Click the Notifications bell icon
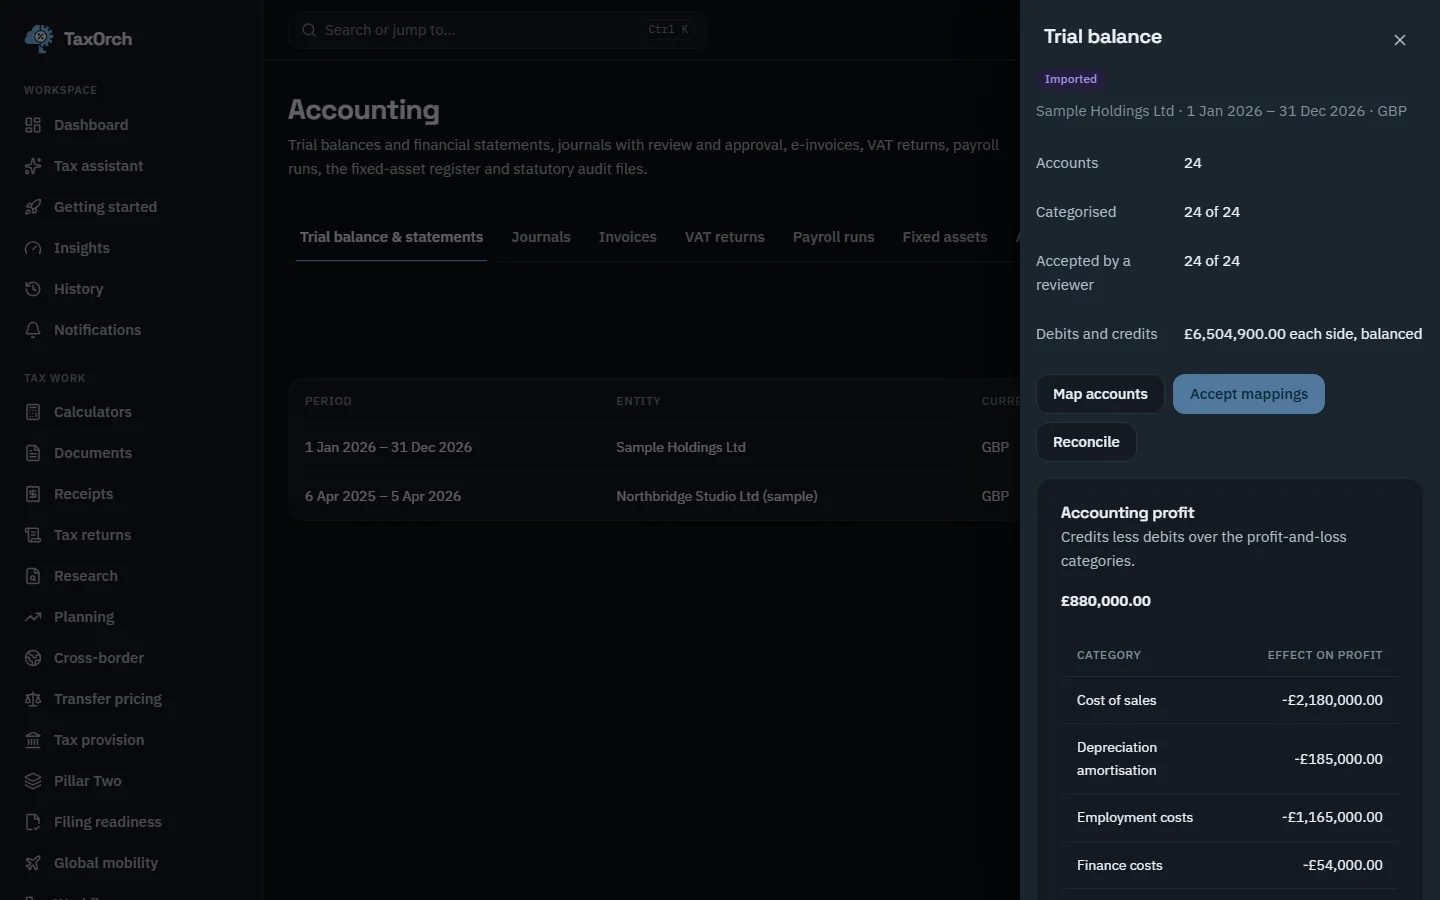The width and height of the screenshot is (1440, 900). (x=33, y=330)
